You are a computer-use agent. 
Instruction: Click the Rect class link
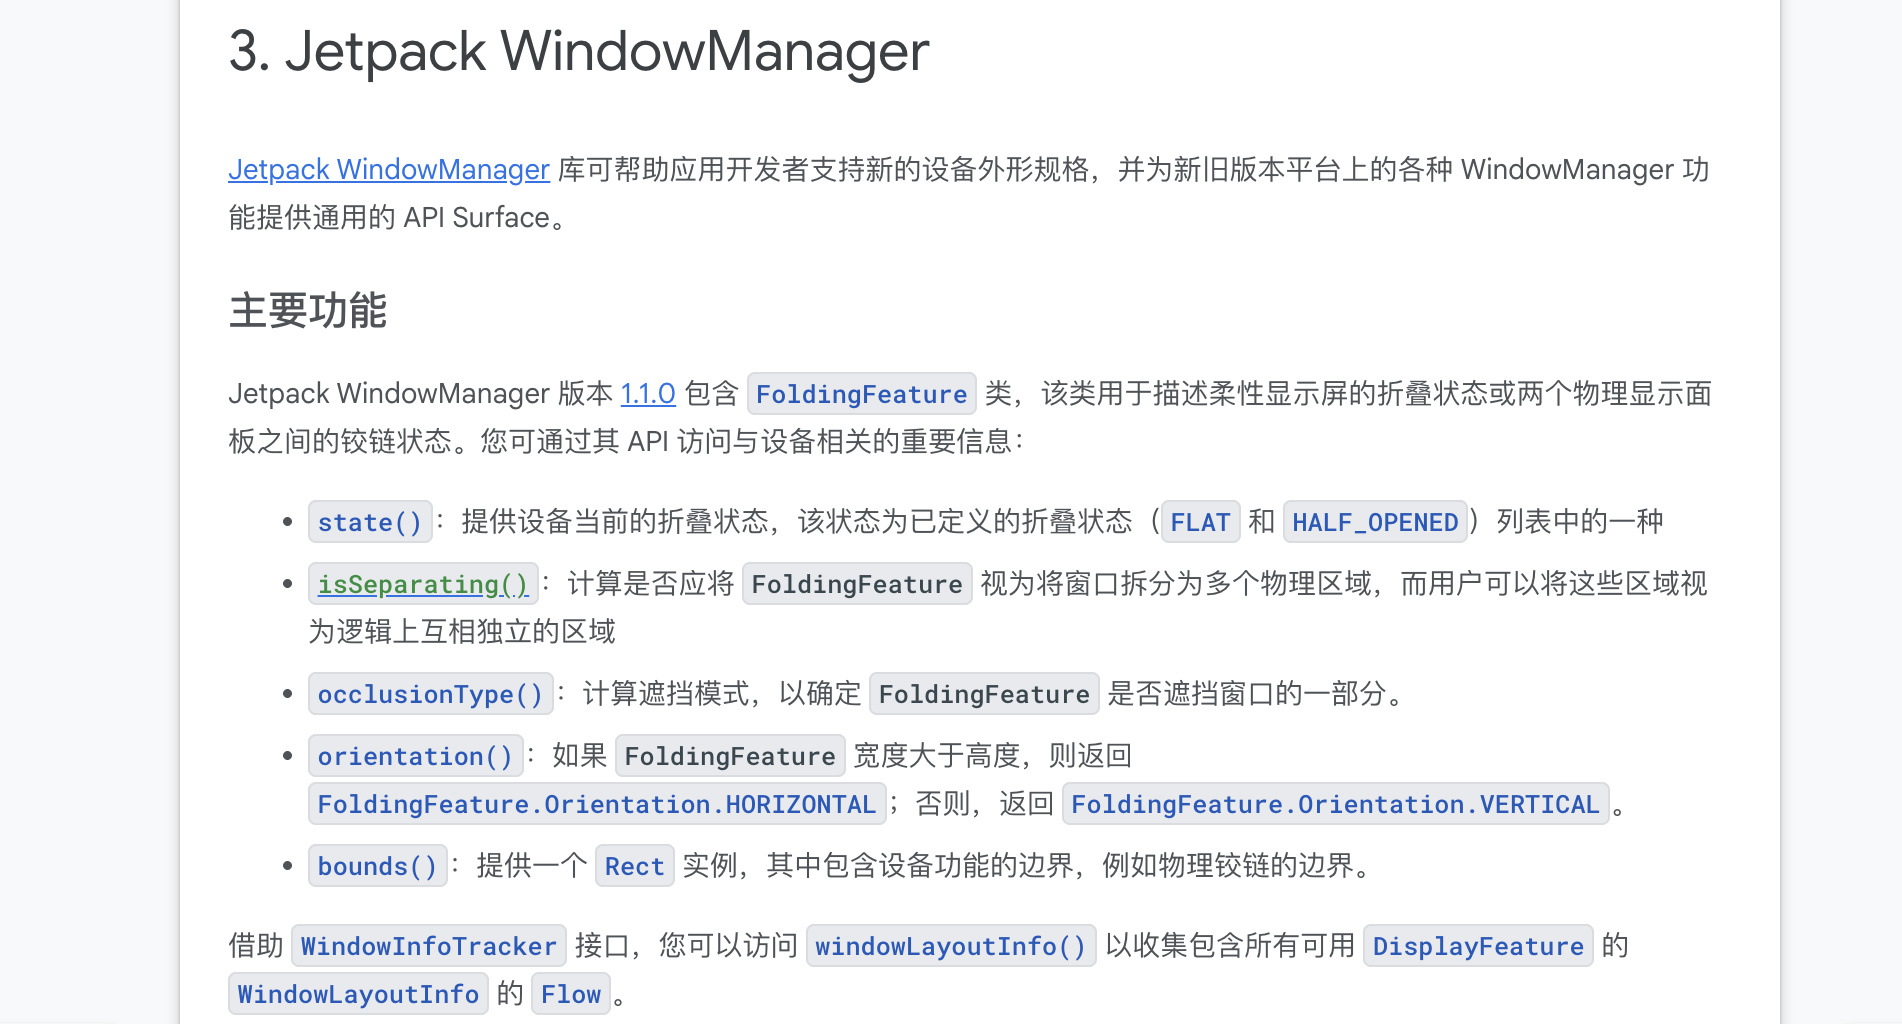634,866
